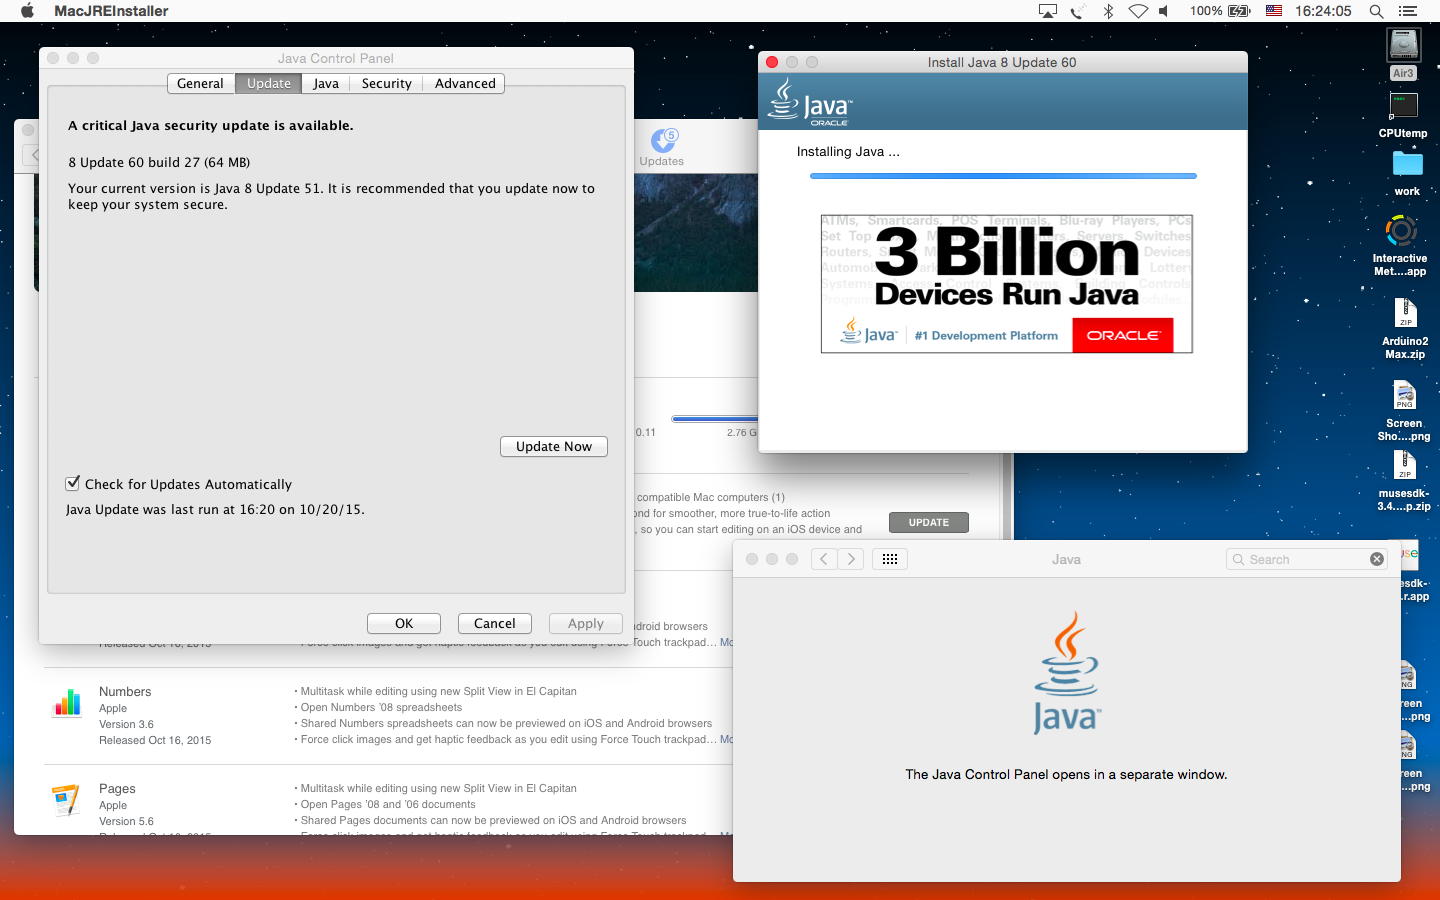
Task: Click the Update Now button
Action: 554,446
